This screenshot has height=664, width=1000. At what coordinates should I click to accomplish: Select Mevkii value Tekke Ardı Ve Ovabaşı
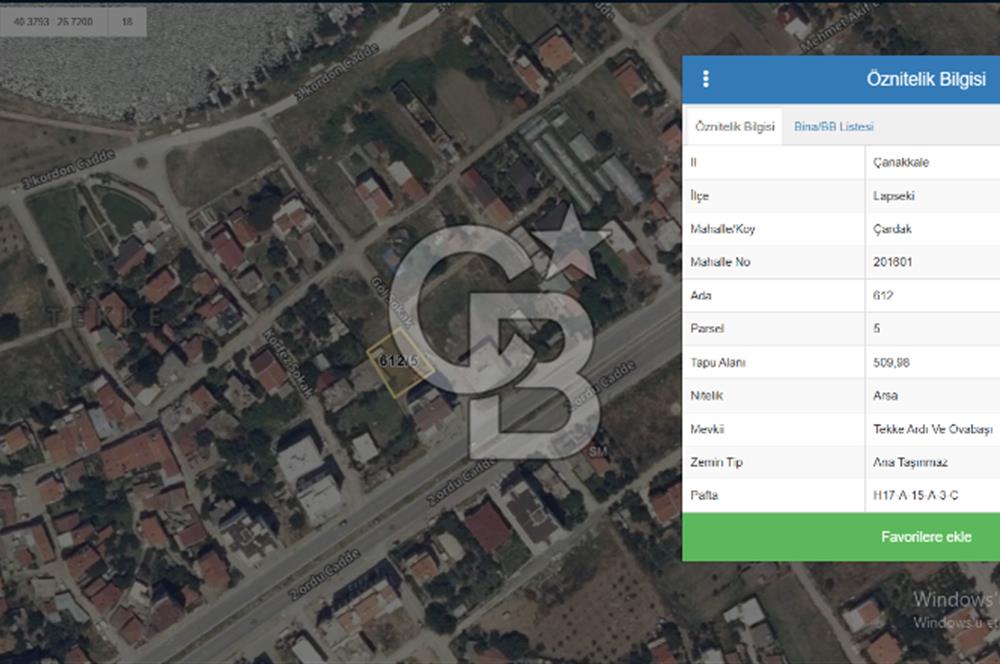(932, 429)
